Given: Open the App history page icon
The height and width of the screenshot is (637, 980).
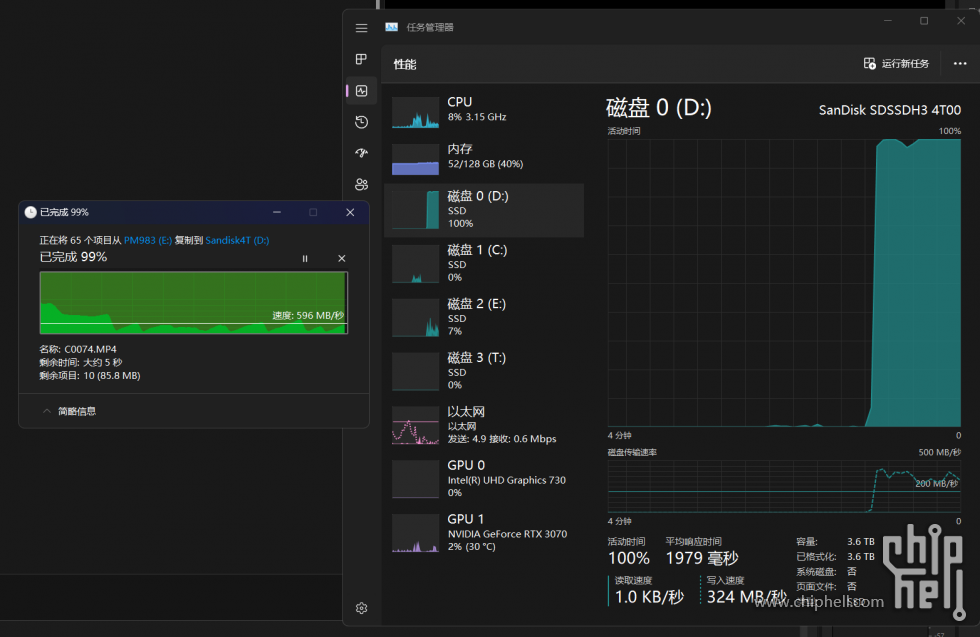Looking at the screenshot, I should pos(361,122).
